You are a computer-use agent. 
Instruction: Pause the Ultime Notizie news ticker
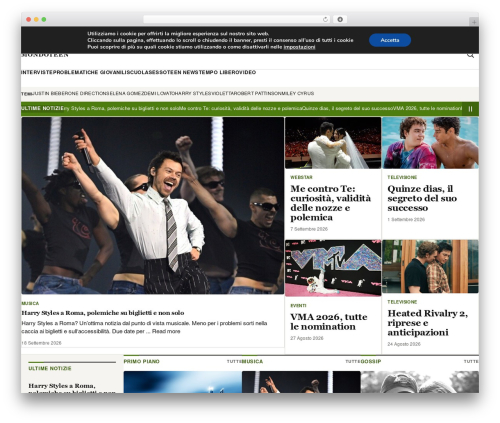coord(470,109)
